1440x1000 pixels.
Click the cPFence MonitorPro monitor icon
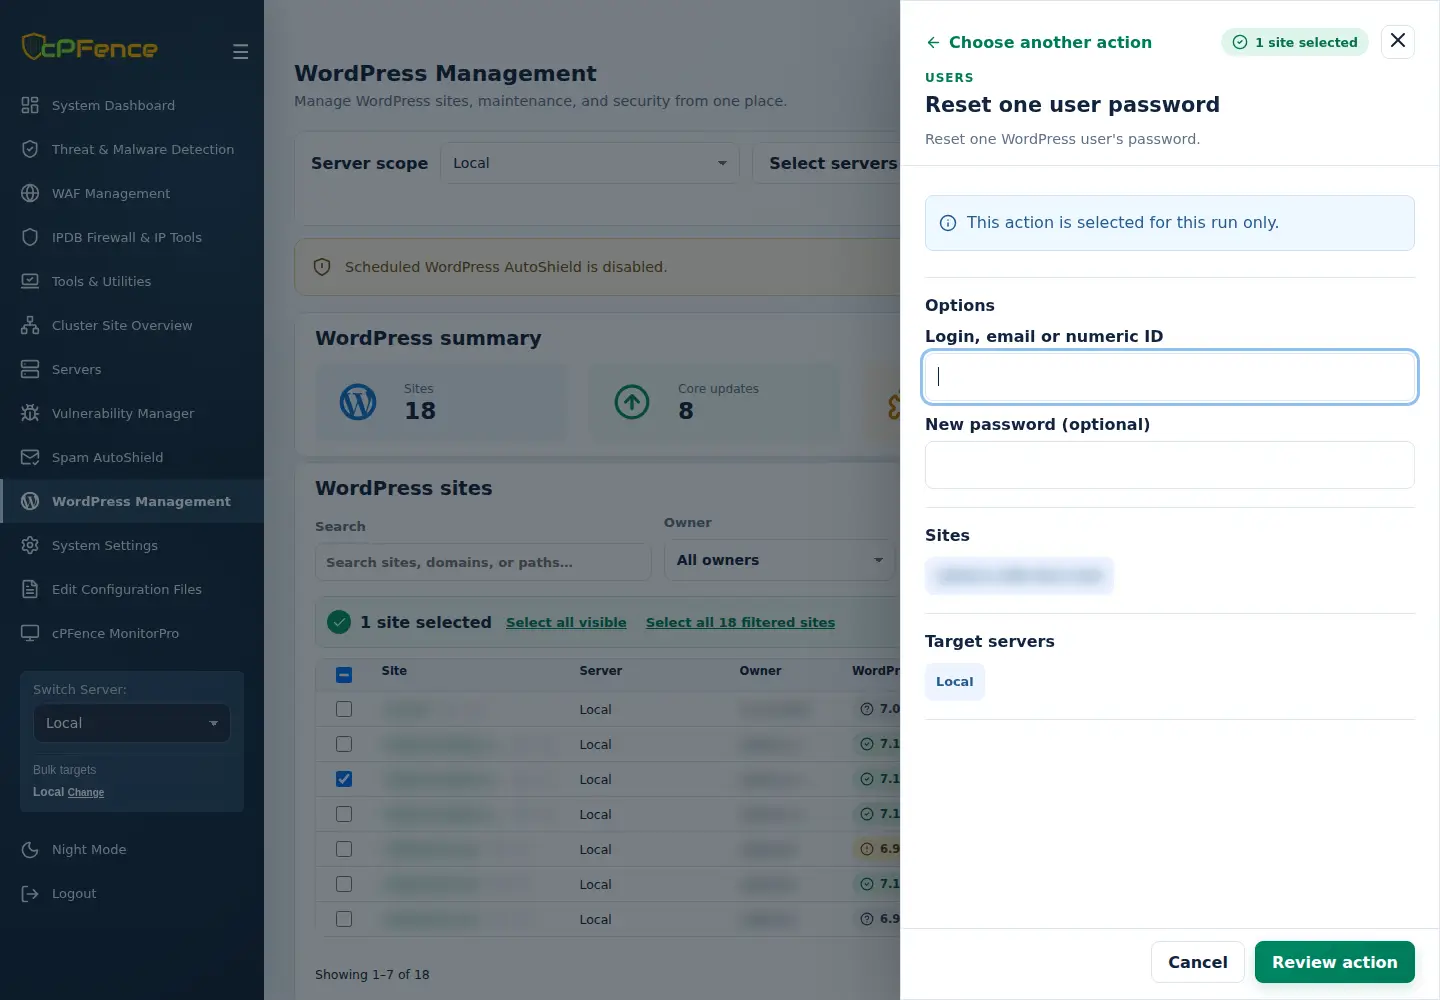coord(30,633)
